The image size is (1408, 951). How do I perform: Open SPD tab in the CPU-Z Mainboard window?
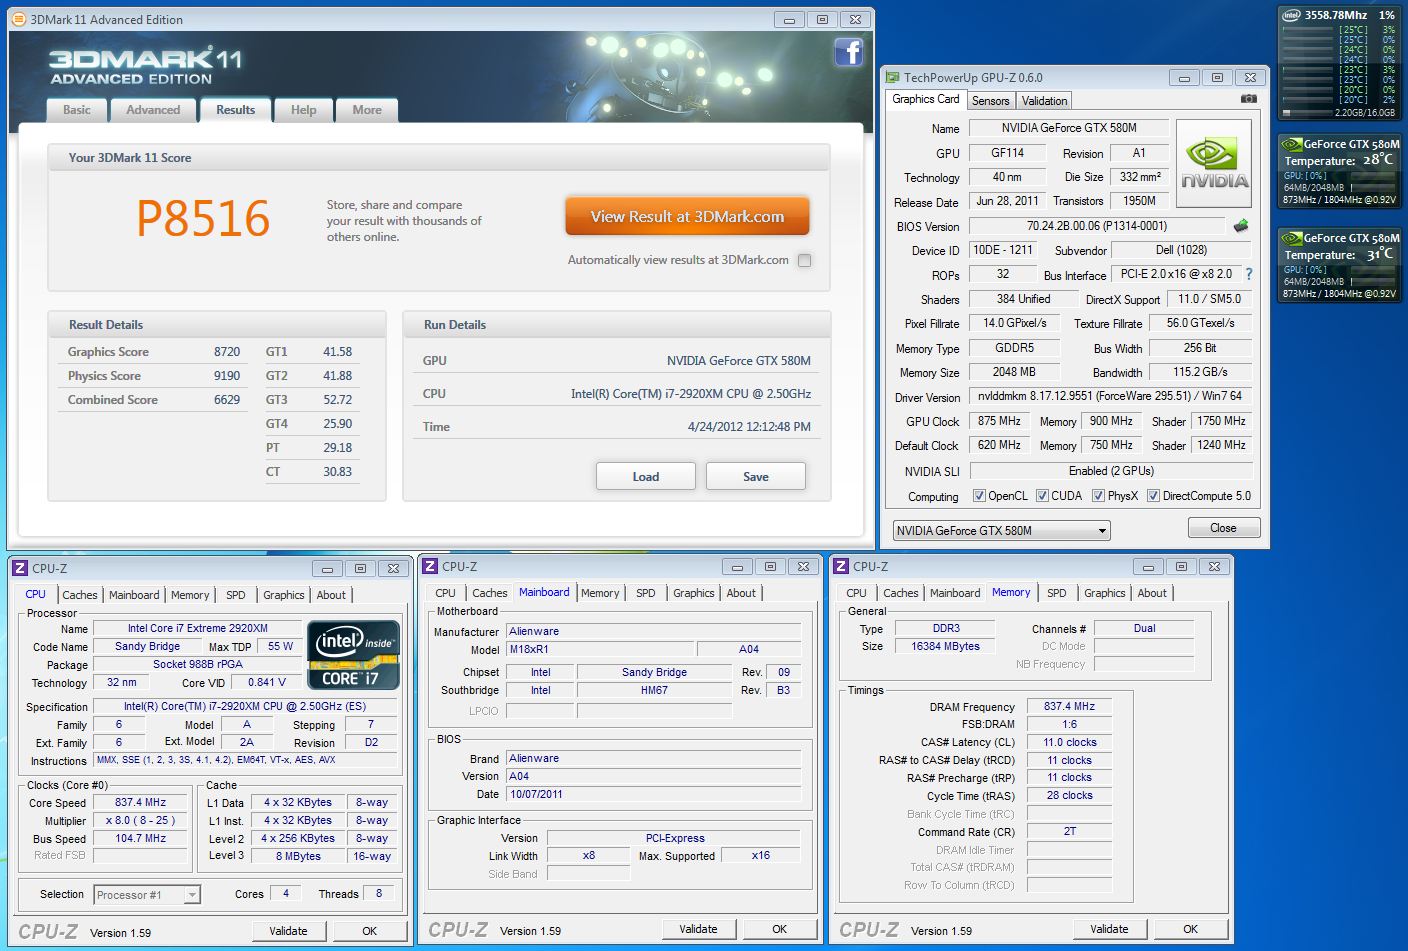[x=646, y=593]
